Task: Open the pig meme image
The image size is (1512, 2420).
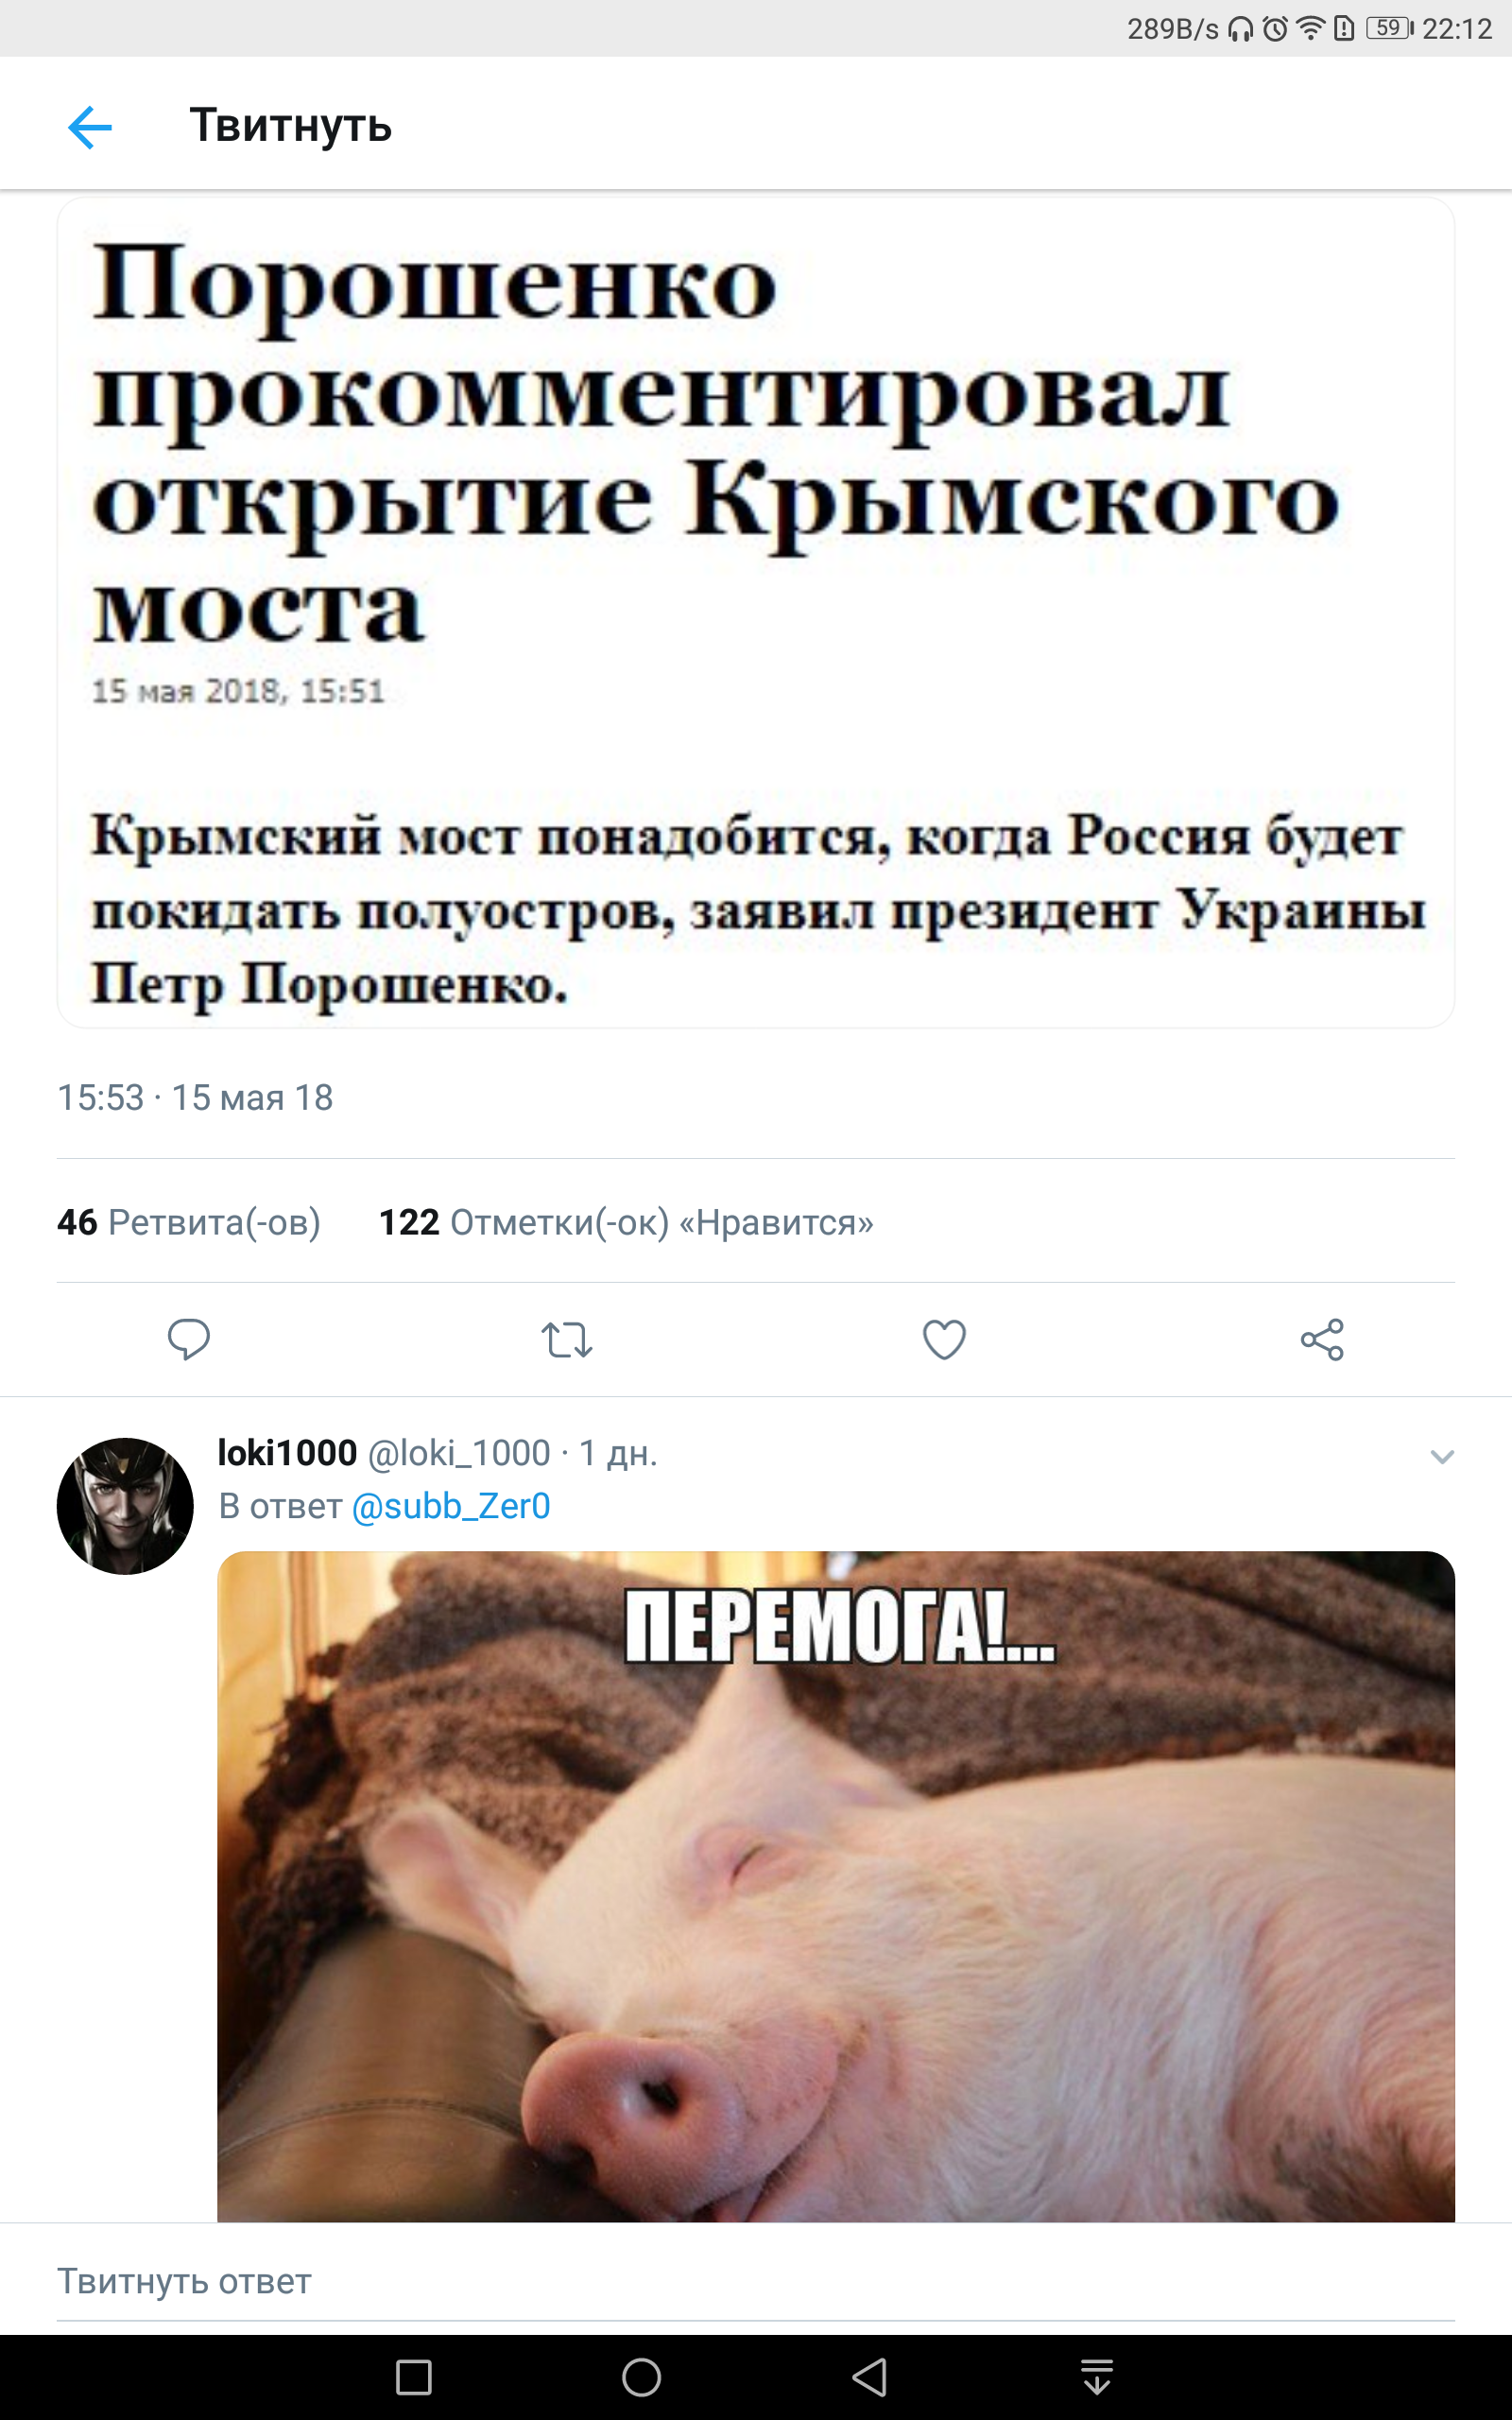Action: coord(836,1887)
